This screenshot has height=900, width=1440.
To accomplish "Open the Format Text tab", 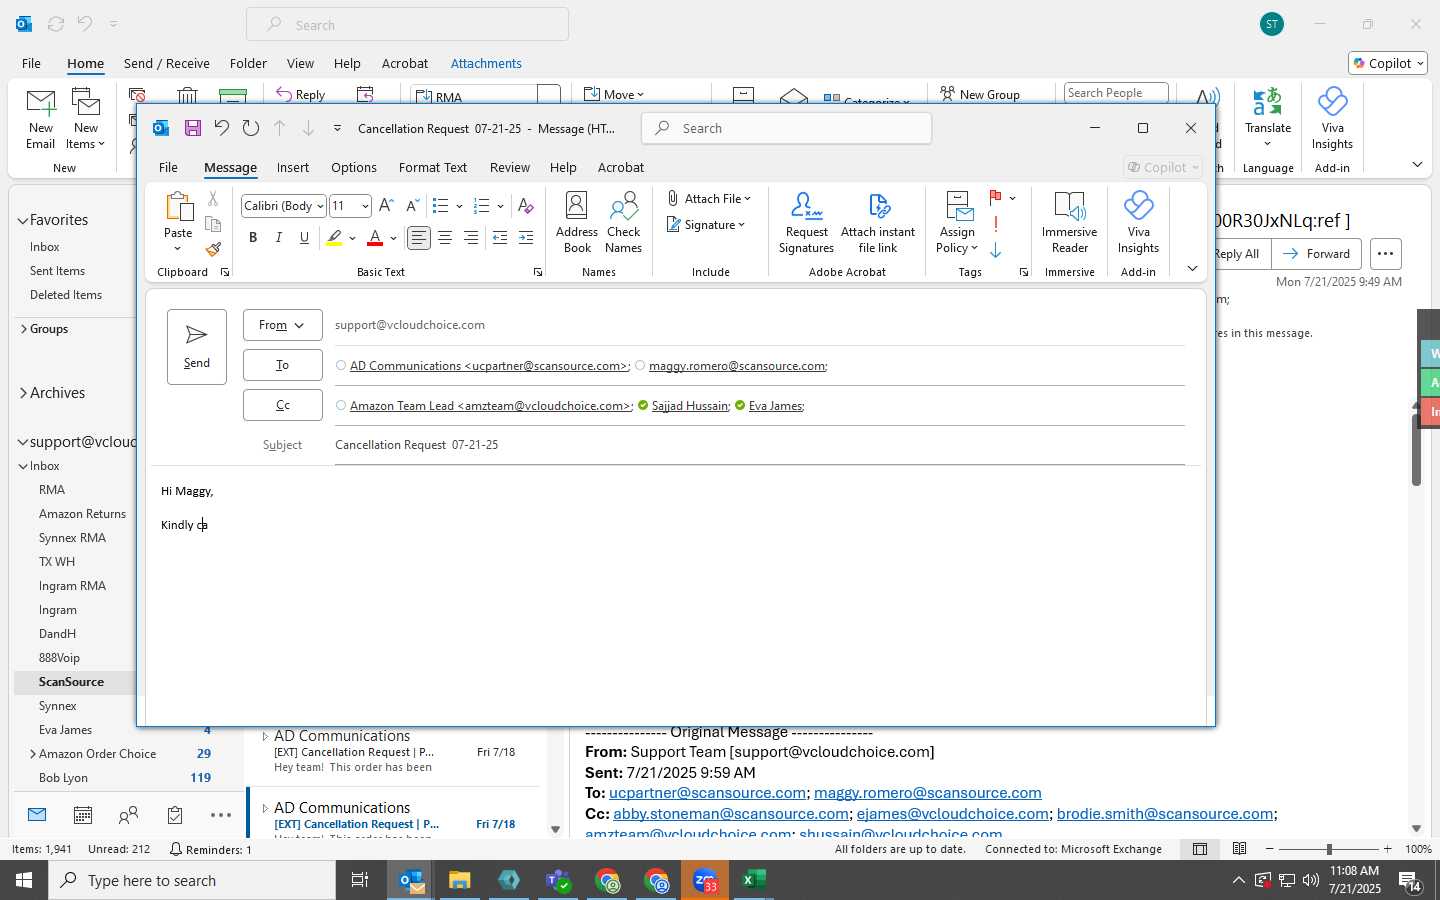I will coord(433,167).
